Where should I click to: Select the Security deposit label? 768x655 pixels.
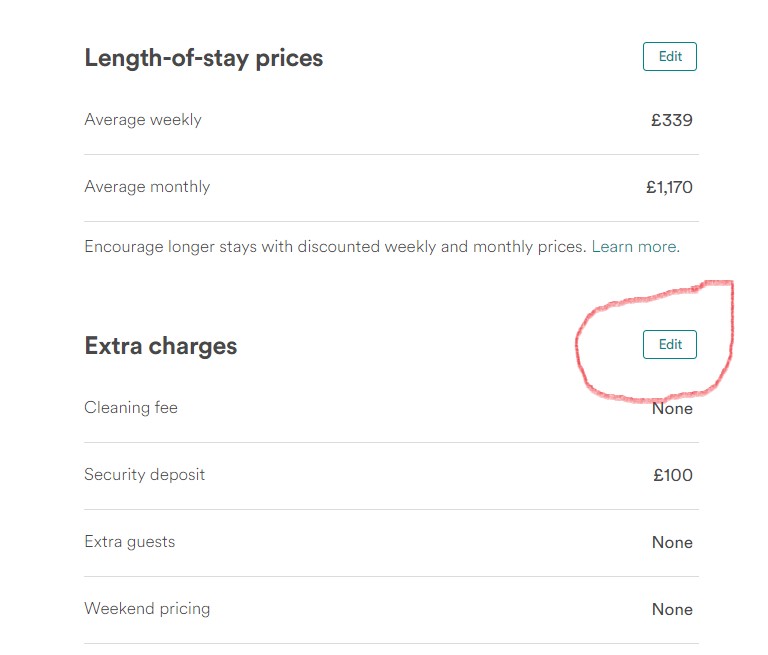coord(144,475)
